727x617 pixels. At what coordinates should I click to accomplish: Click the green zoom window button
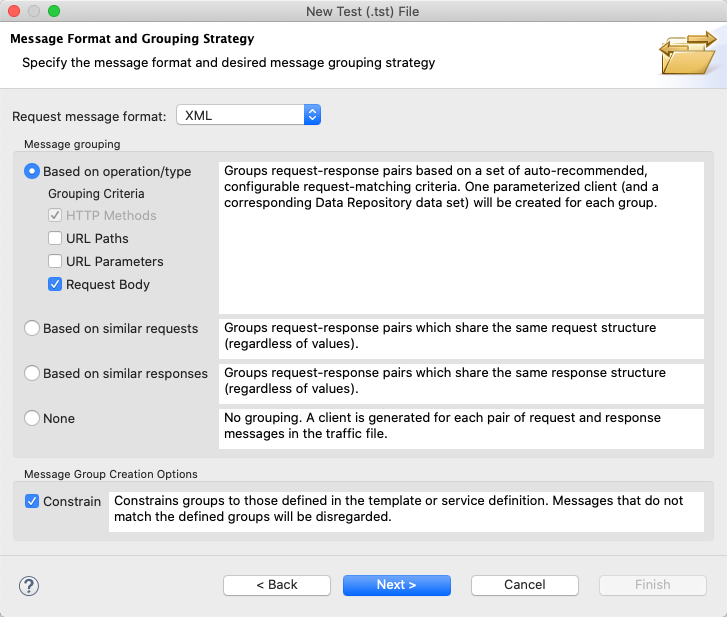(x=54, y=11)
